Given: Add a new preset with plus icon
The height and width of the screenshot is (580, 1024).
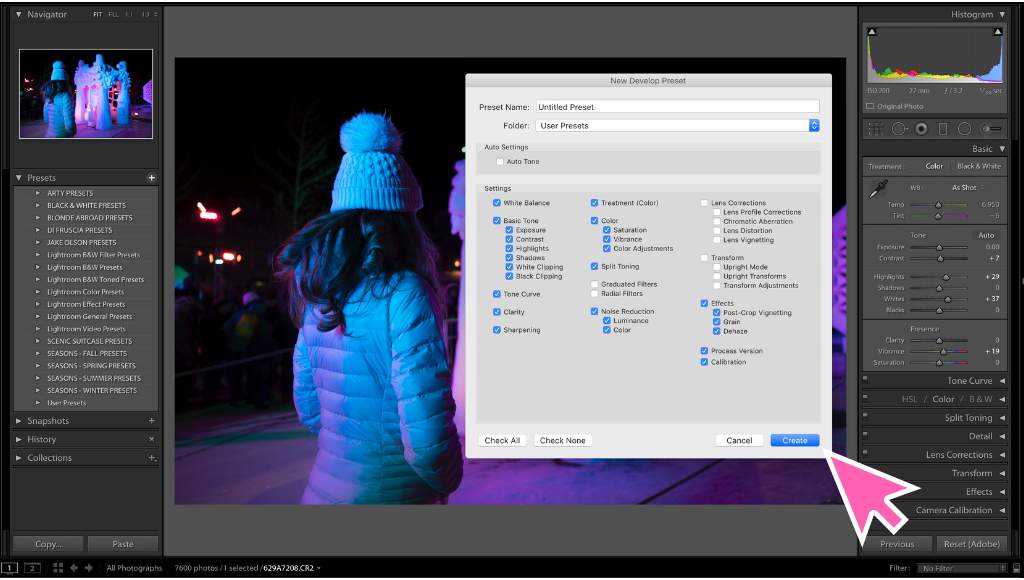Looking at the screenshot, I should [x=152, y=178].
